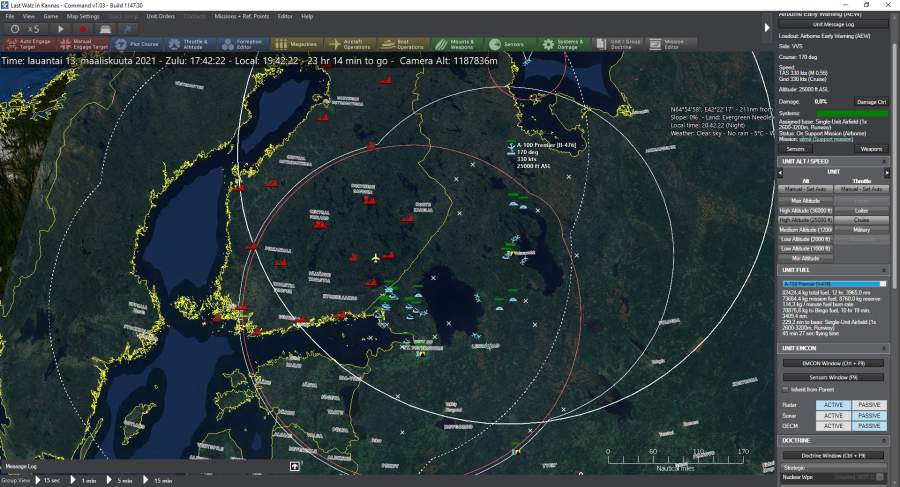Collapse the UNIT FUEL section

click(x=883, y=270)
